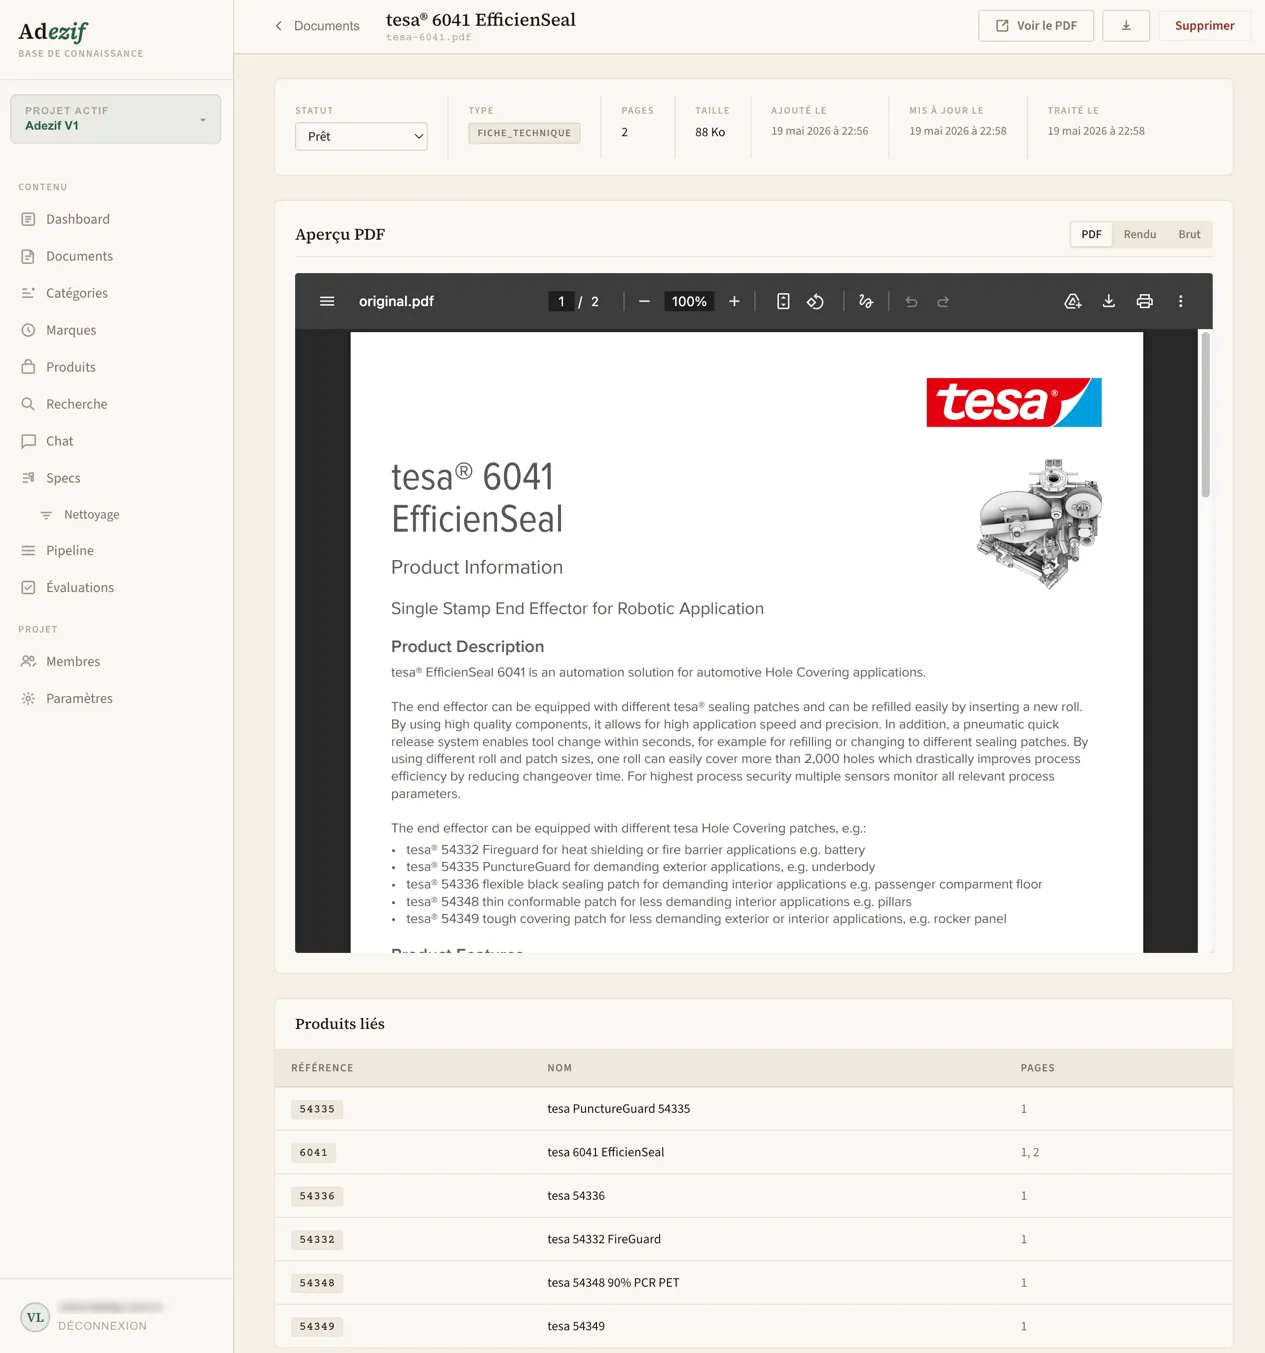Click the undo arrow in PDF toolbar

tap(911, 301)
